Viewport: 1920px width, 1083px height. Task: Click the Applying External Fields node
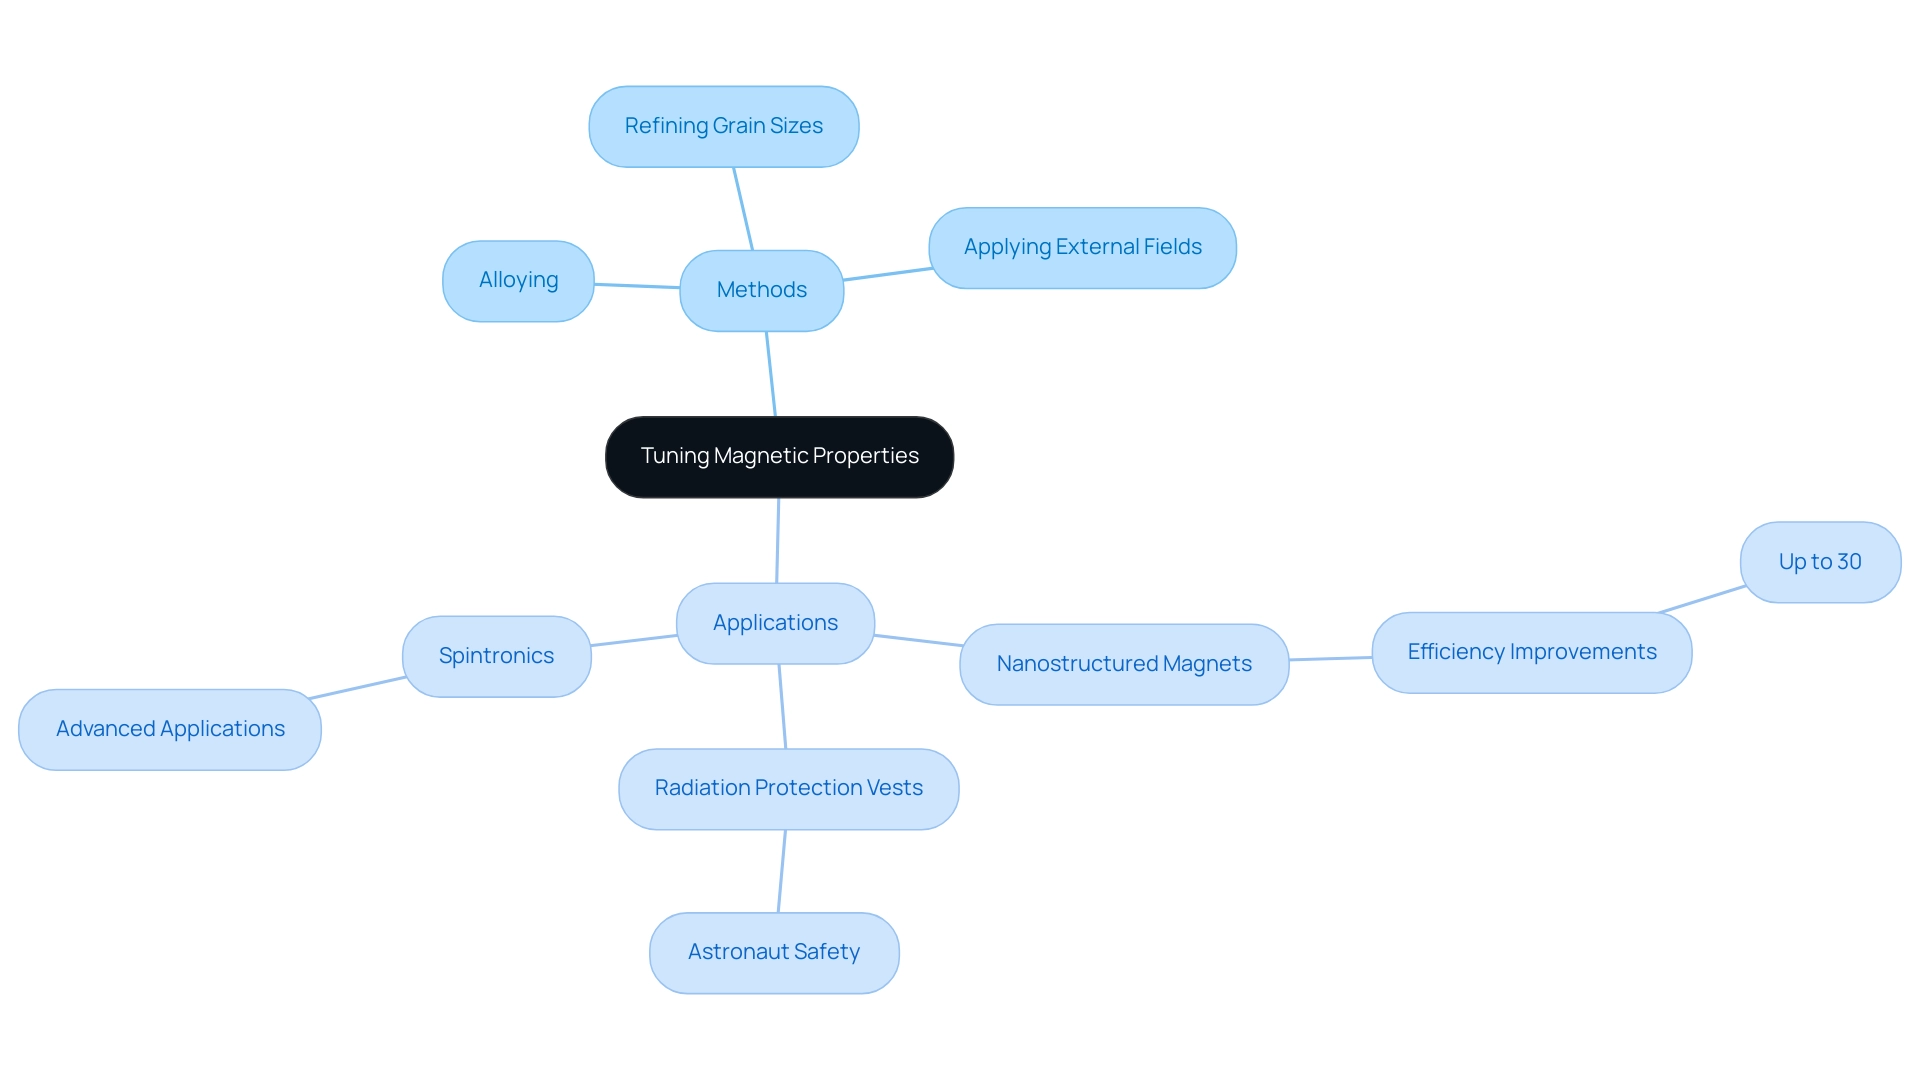click(x=1079, y=247)
